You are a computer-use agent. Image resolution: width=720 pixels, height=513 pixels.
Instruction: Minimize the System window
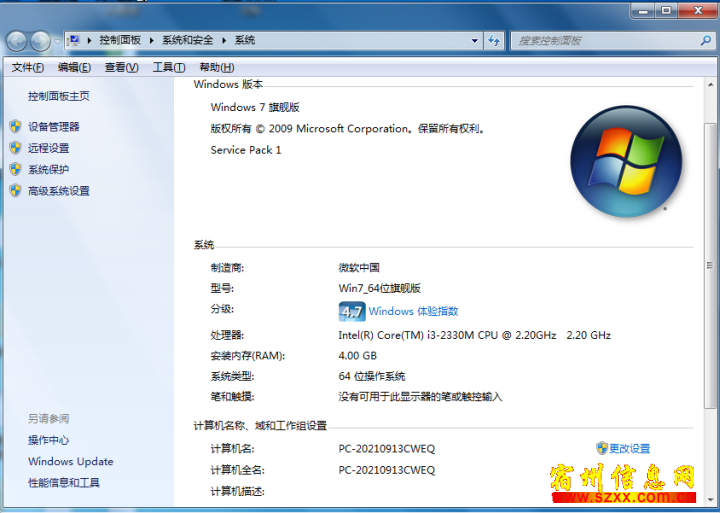point(643,11)
